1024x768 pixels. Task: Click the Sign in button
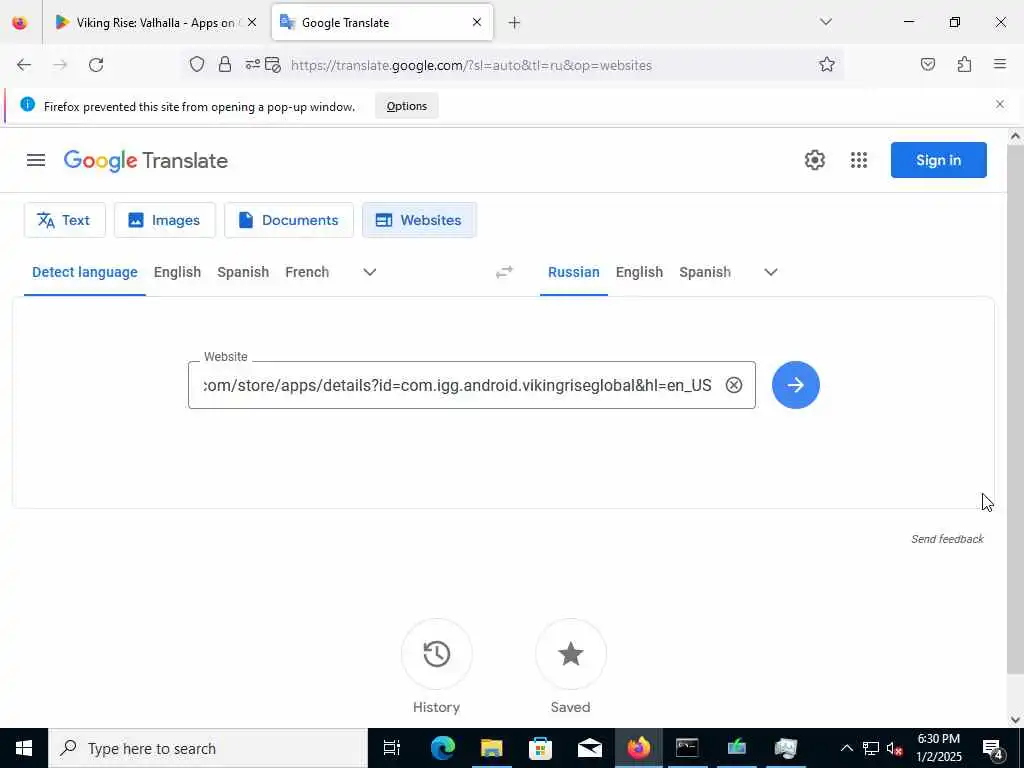(938, 160)
